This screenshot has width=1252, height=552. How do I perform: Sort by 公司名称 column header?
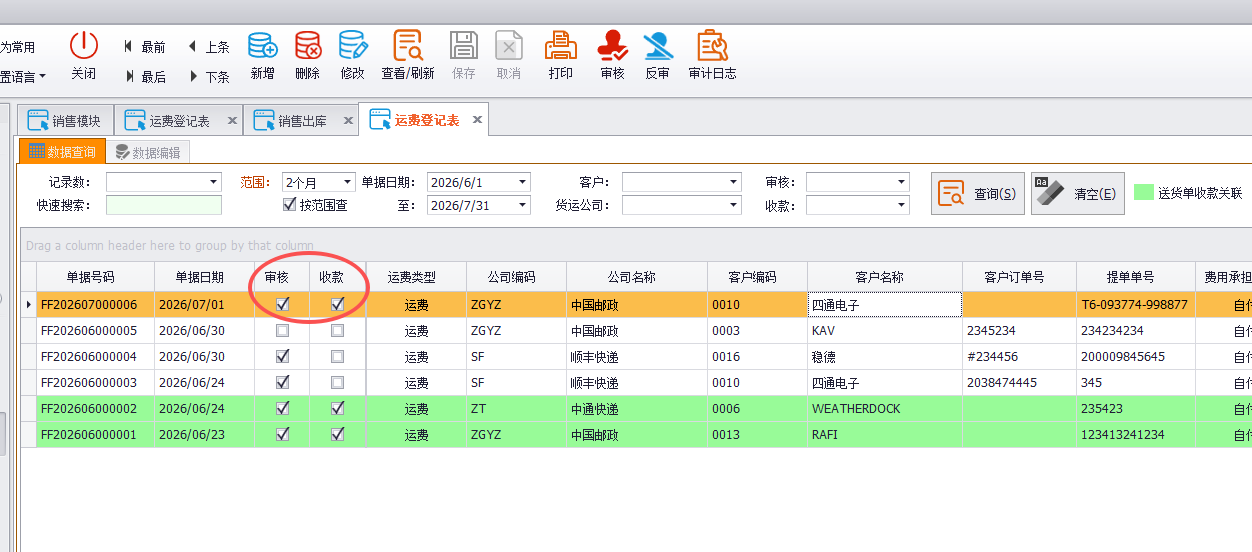point(637,277)
